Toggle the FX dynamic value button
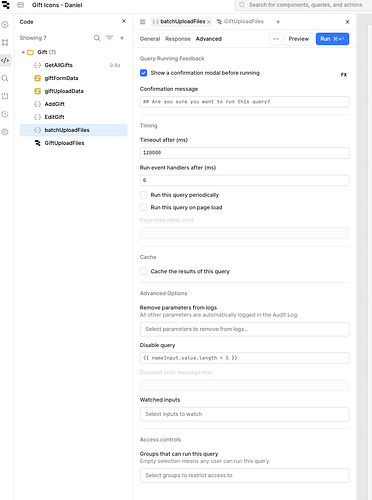The image size is (372, 500). (x=344, y=75)
